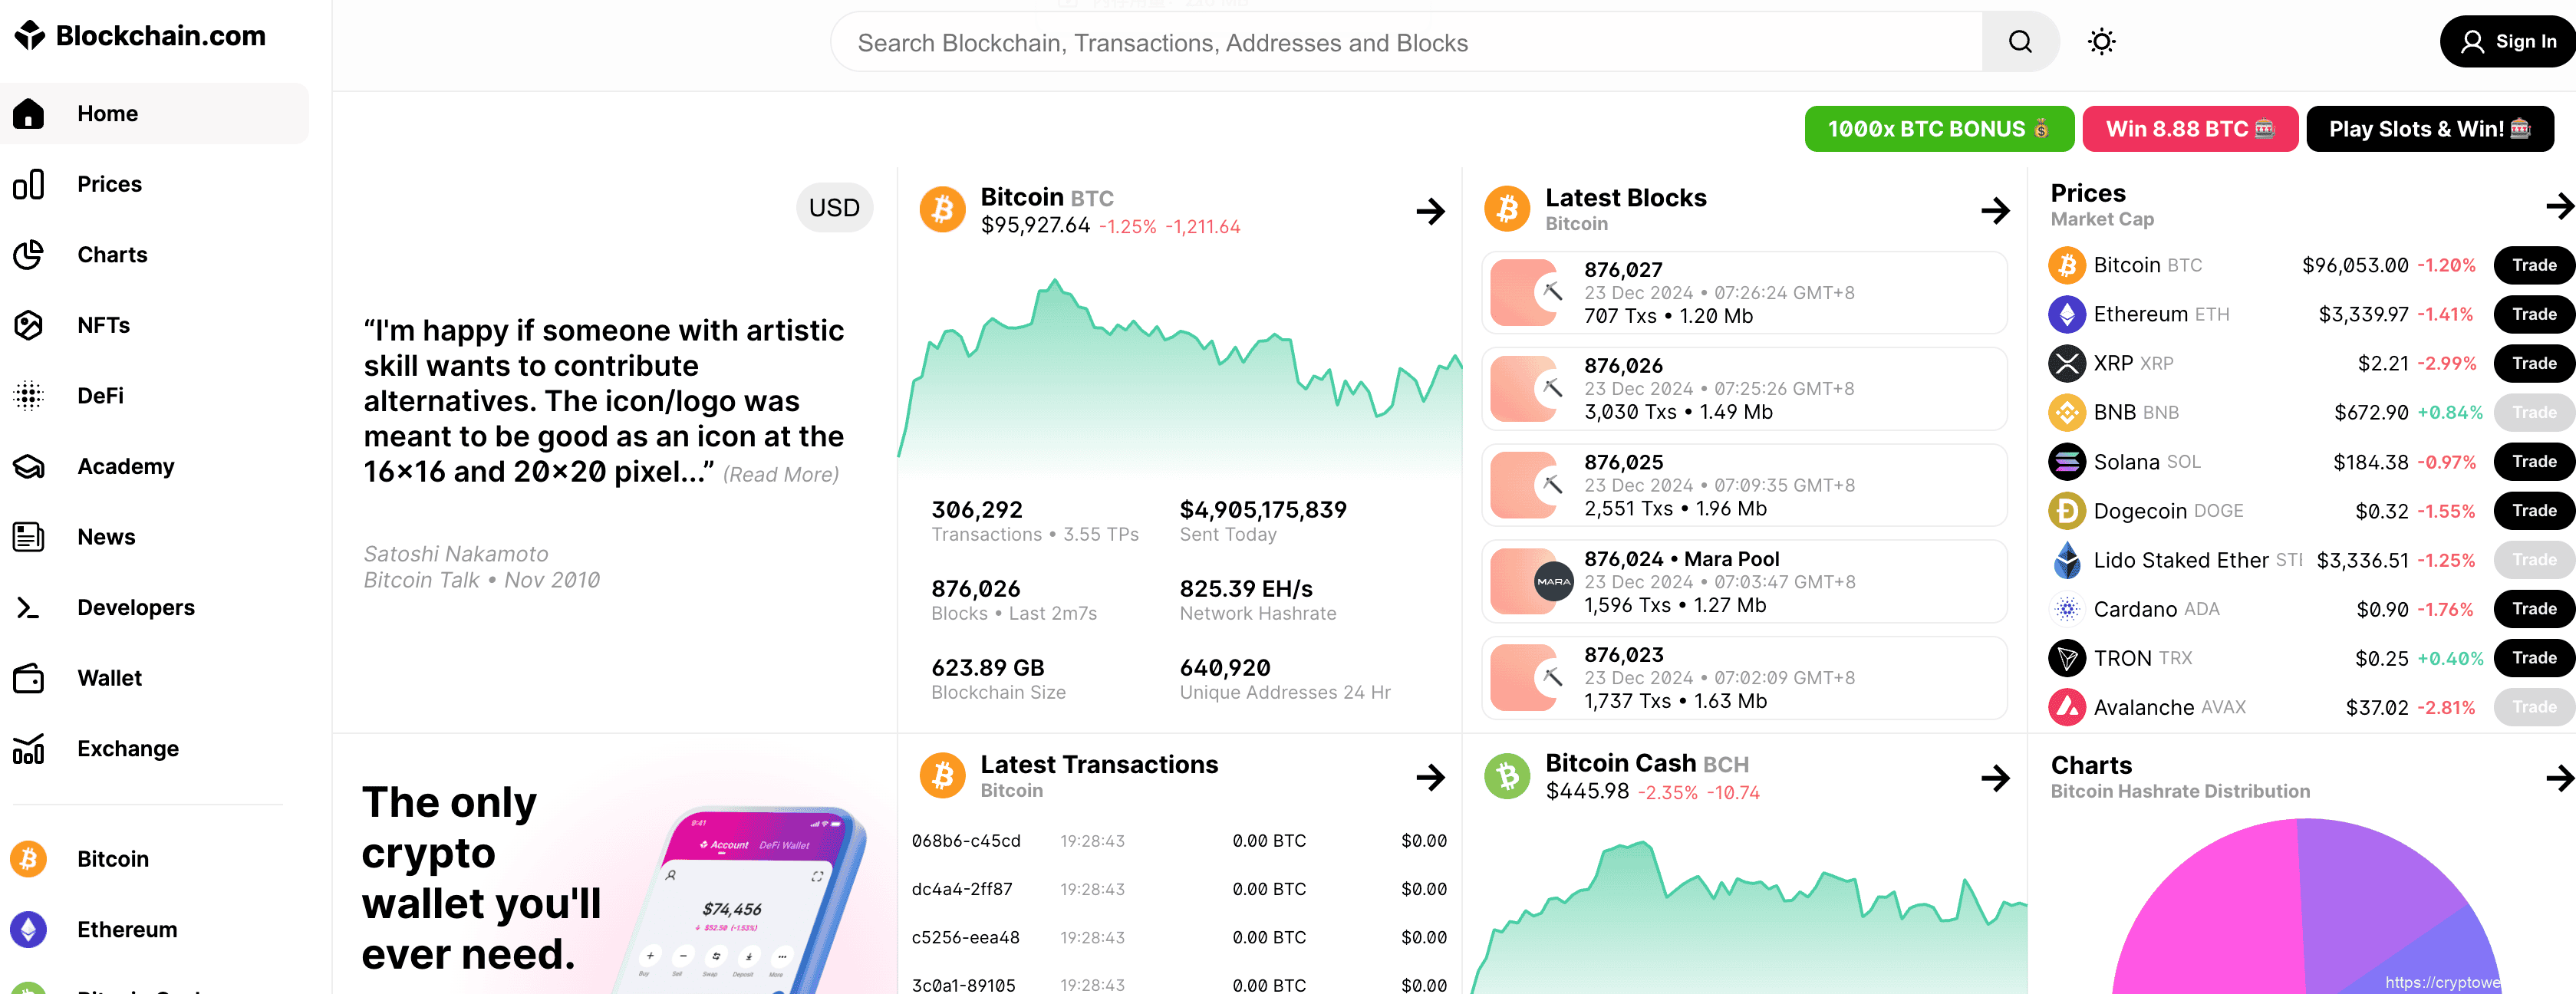The width and height of the screenshot is (2576, 994).
Task: Click the search magnifier icon
Action: (2019, 42)
